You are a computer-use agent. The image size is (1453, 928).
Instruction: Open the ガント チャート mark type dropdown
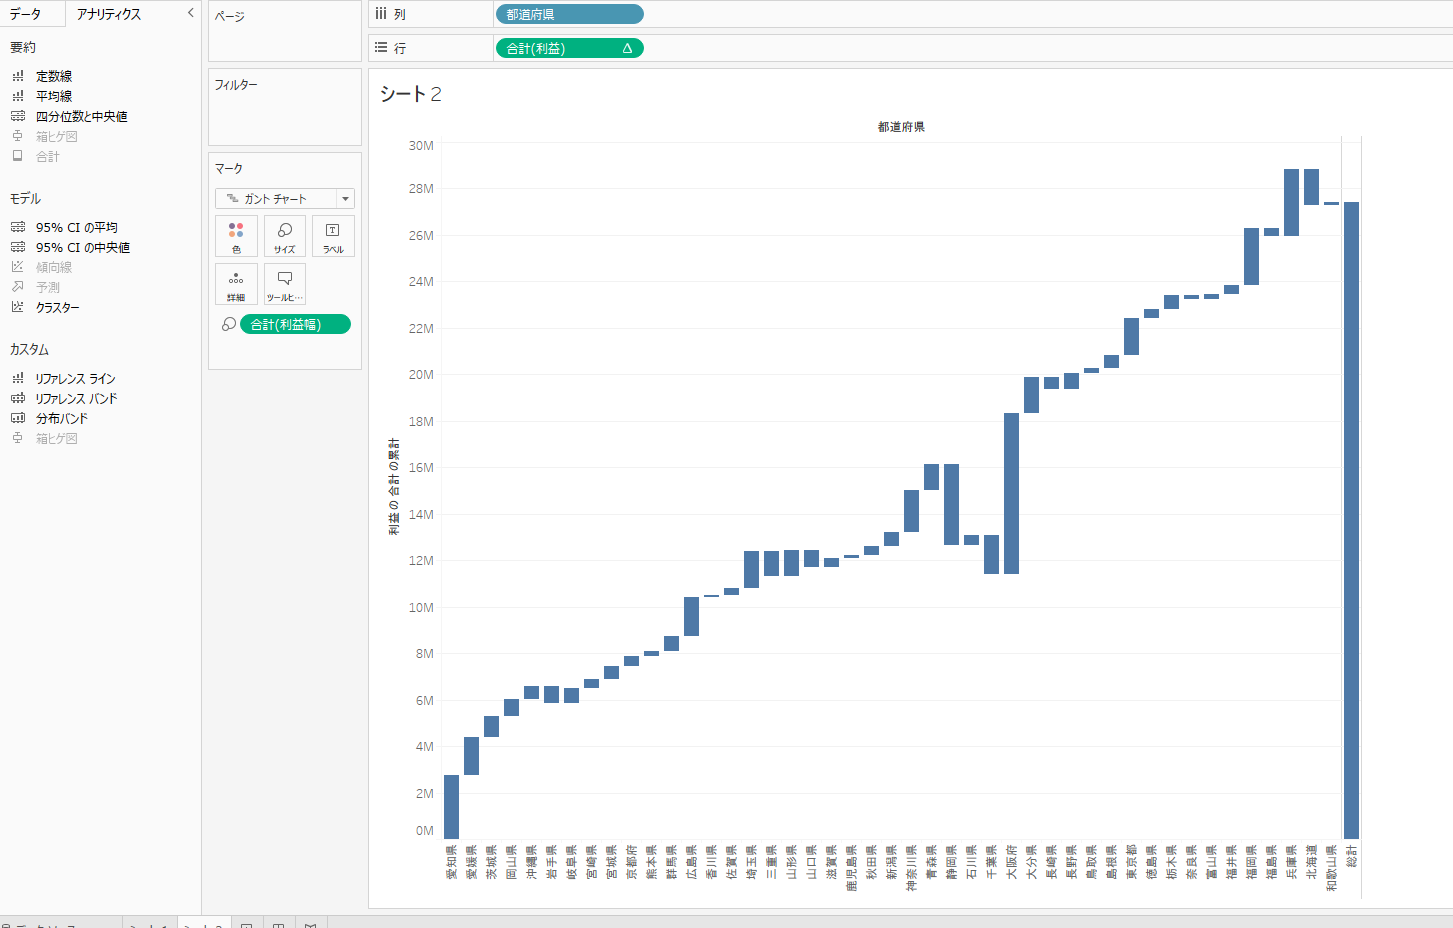(x=285, y=198)
